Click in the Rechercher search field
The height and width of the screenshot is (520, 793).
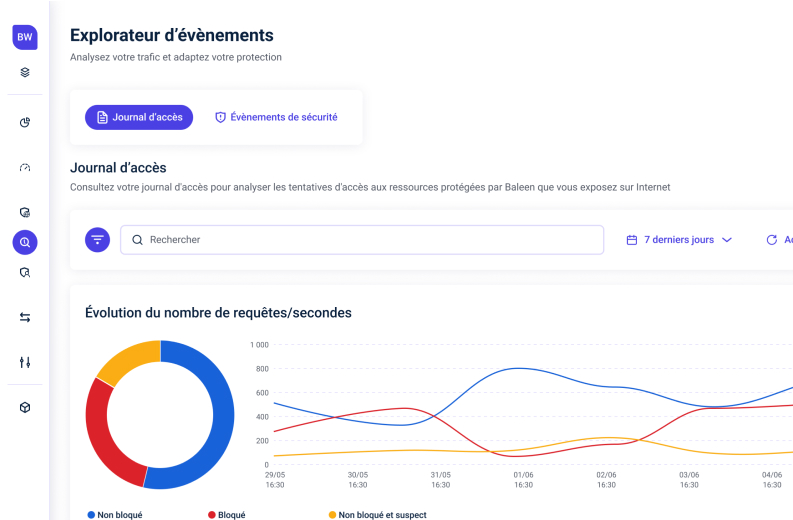370,240
